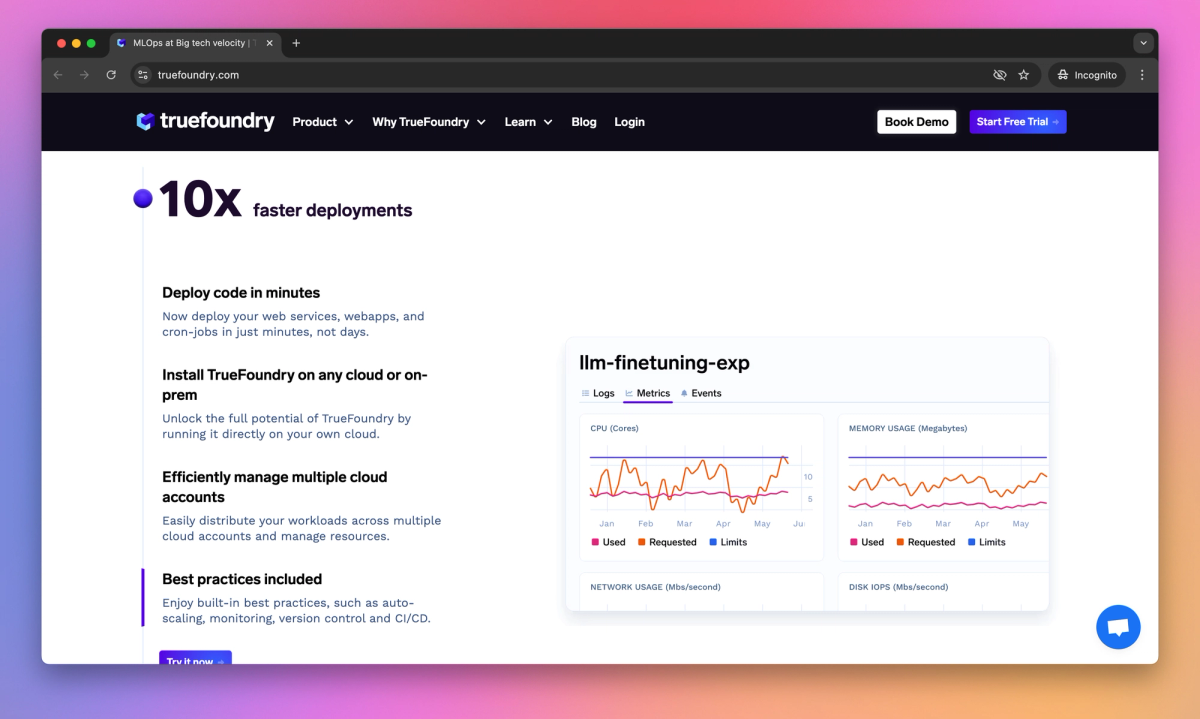Click Memory chart Requested legend swatch
1200x719 pixels.
point(899,542)
